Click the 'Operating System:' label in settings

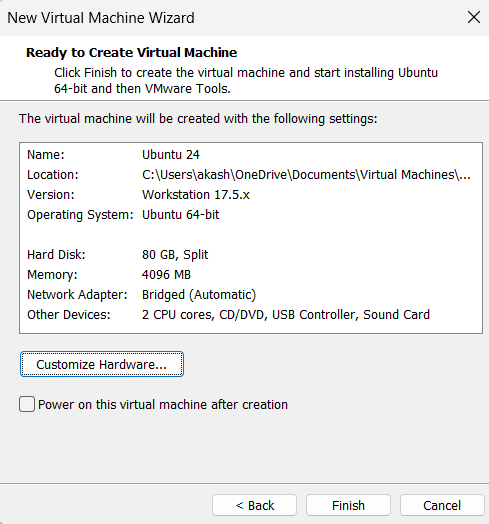point(80,215)
